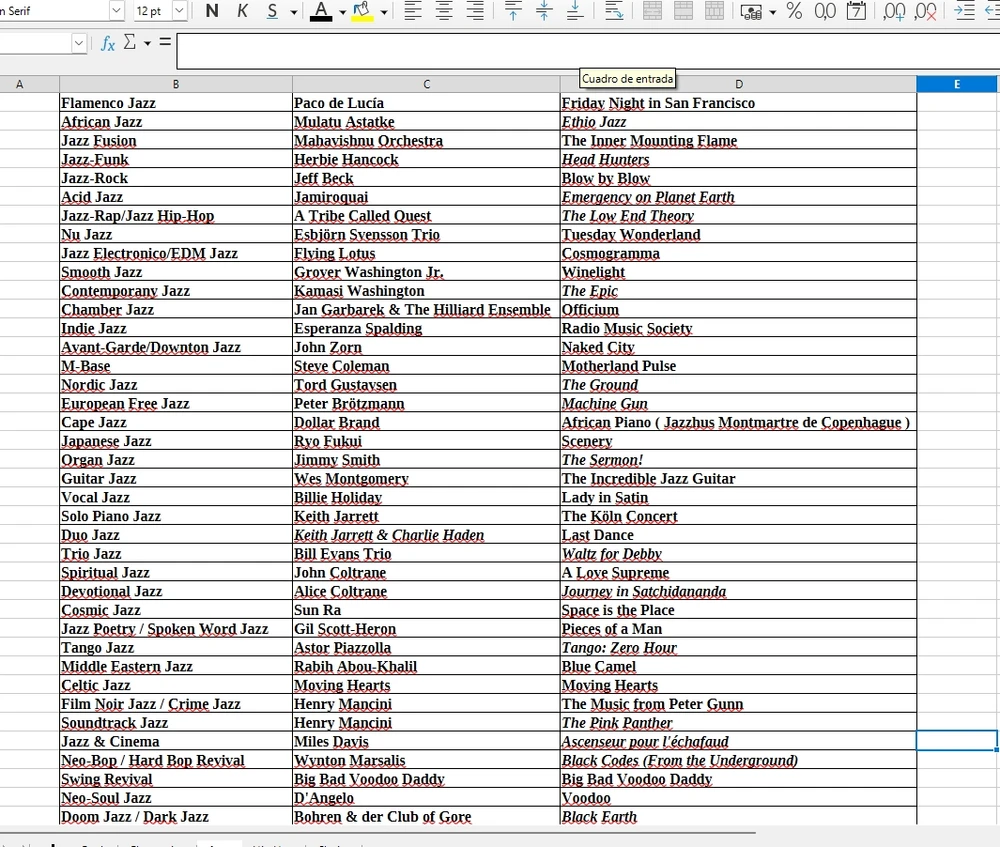Click cell 'Flamenco Jazz'
Viewport: 1000px width, 847px height.
click(176, 103)
